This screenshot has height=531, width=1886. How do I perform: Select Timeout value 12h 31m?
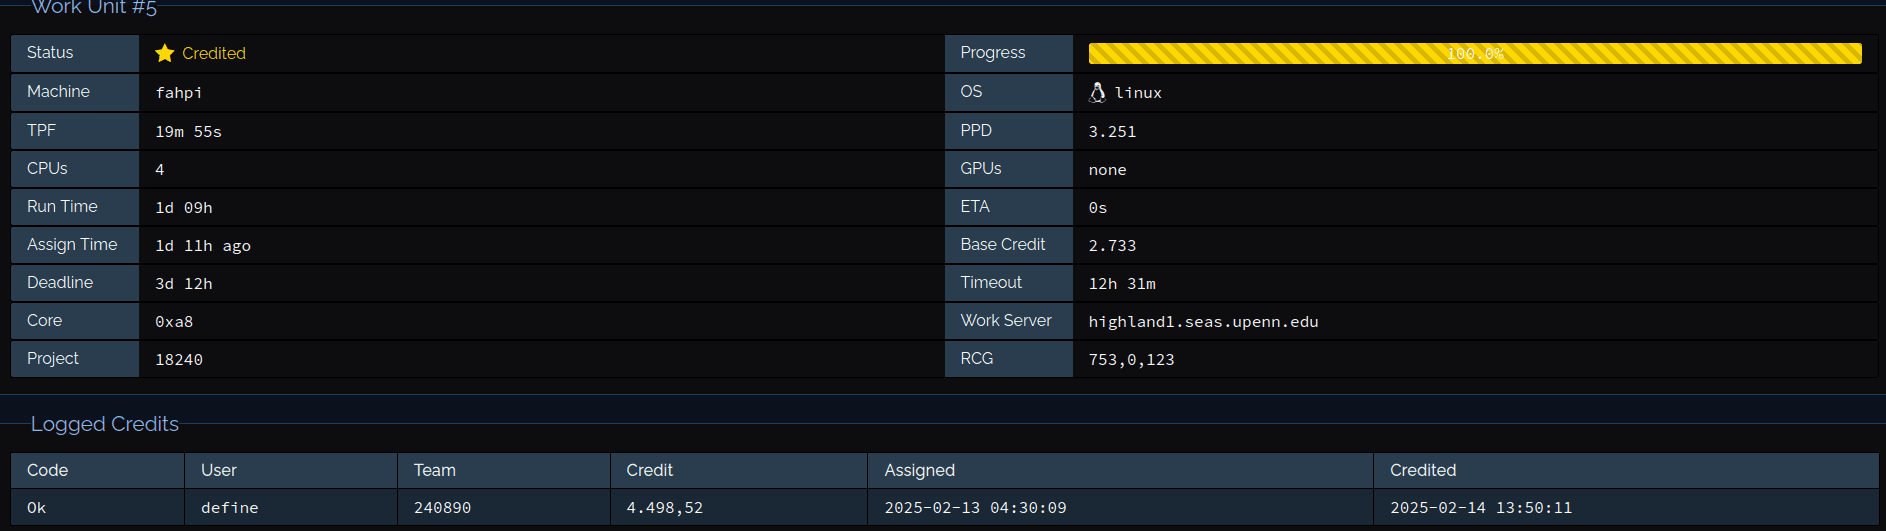[1122, 284]
